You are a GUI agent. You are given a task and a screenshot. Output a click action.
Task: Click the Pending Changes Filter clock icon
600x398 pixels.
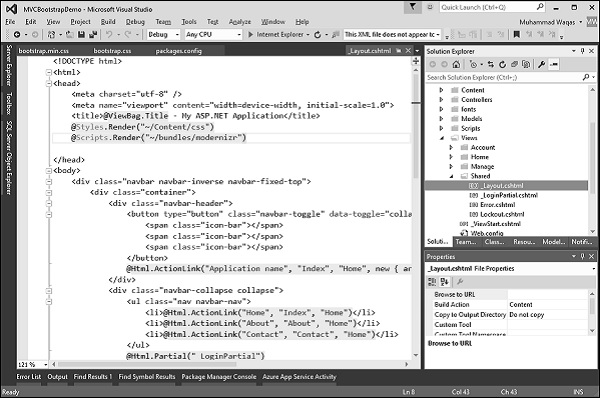pyautogui.click(x=473, y=64)
